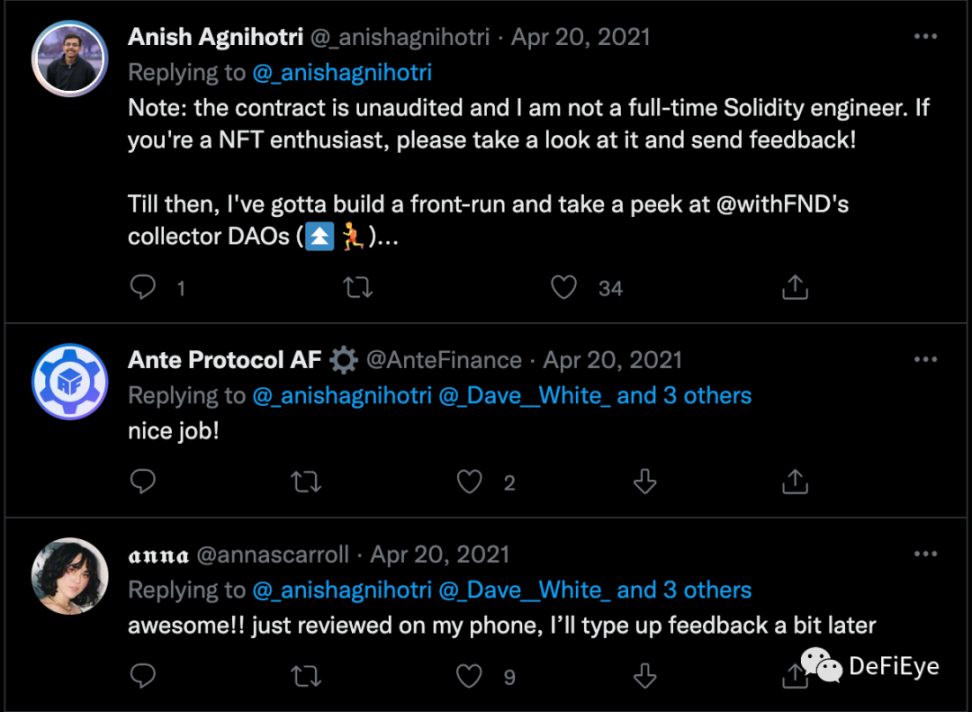Retweet Anish Agnihotri's contract note tweet
Image resolution: width=972 pixels, height=712 pixels.
[357, 288]
